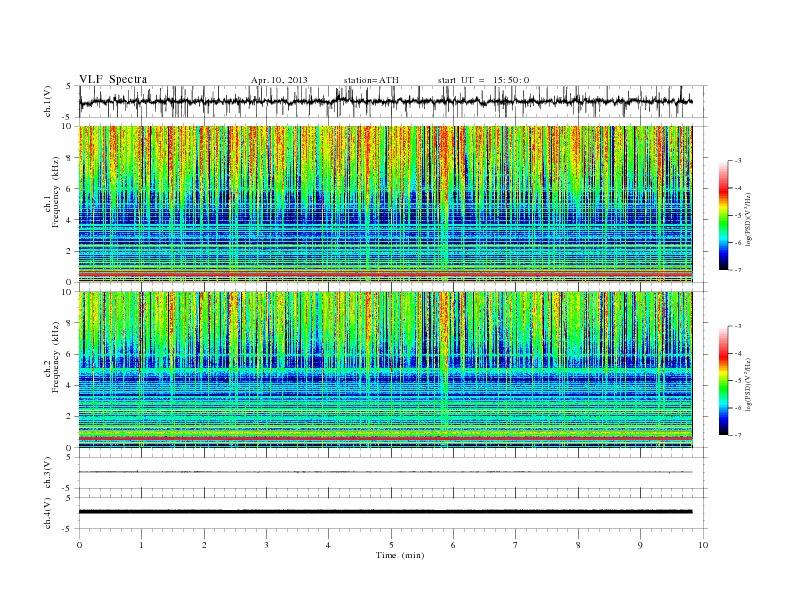
Task: Select the "Apr. 10, 2013" date text
Action: 279,80
